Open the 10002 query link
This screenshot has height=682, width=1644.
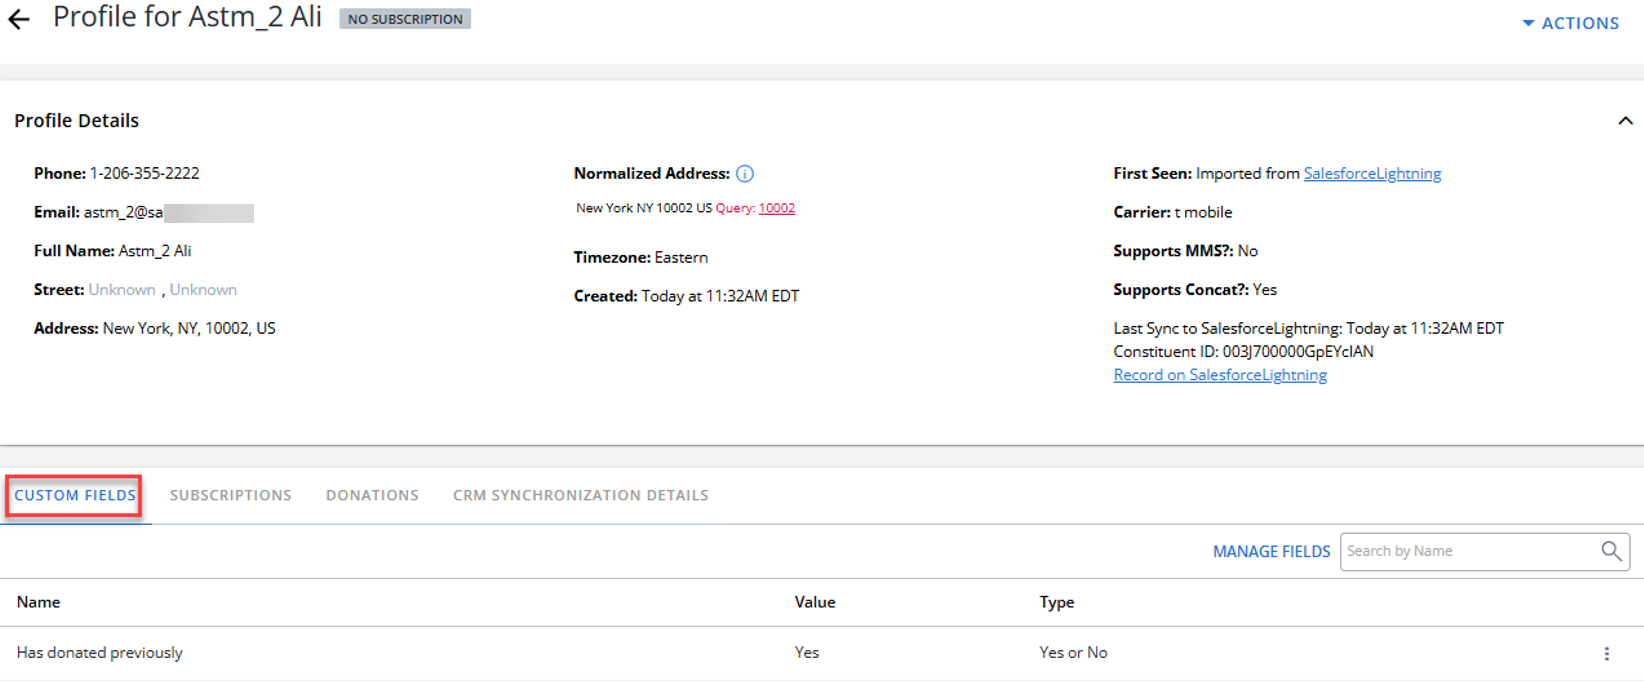pyautogui.click(x=776, y=208)
